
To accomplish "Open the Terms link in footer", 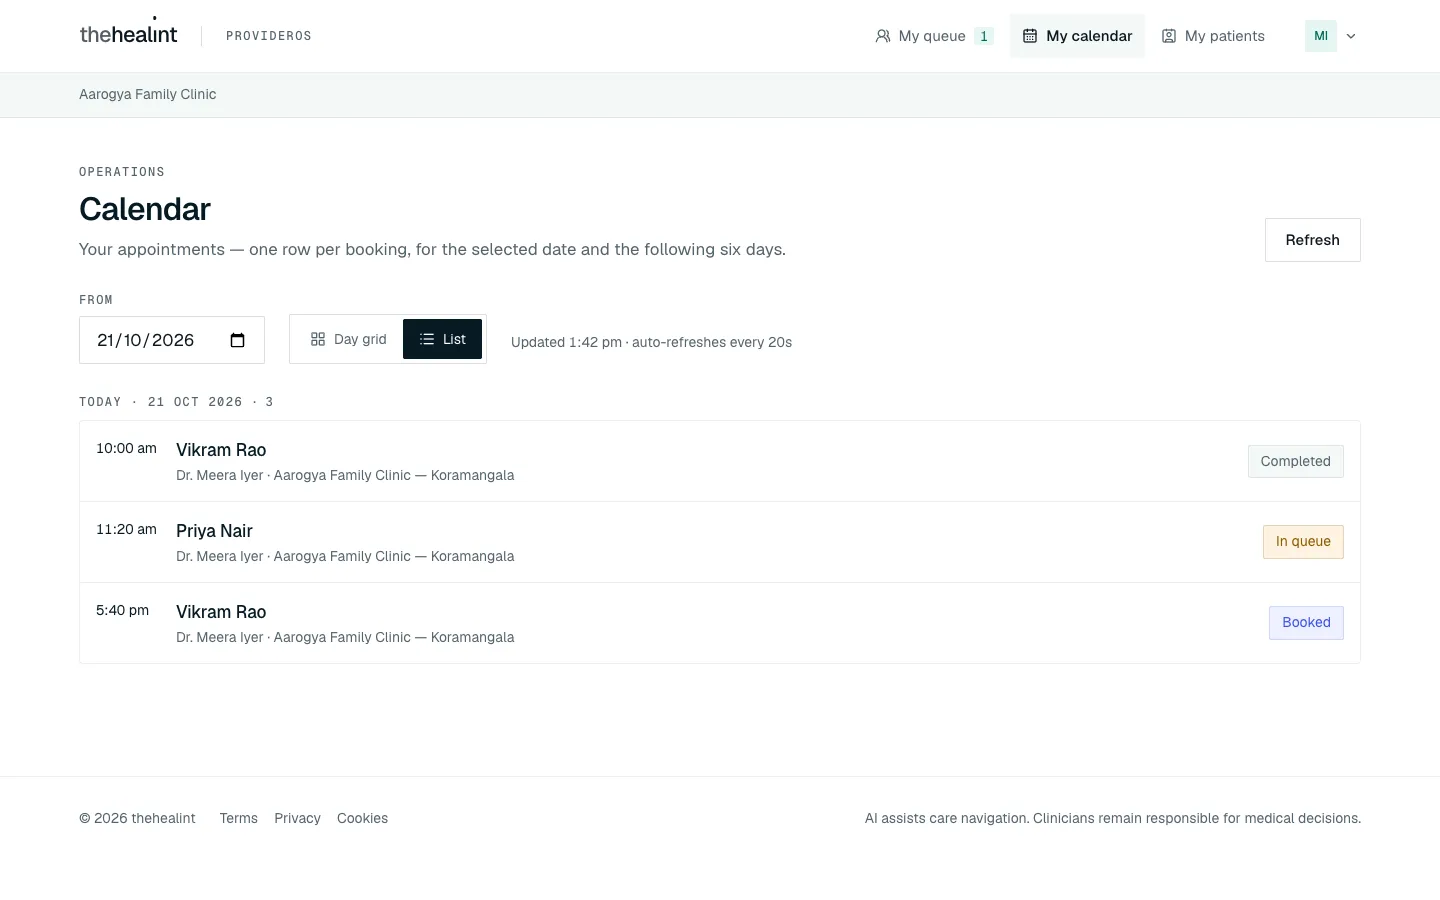I will 239,818.
